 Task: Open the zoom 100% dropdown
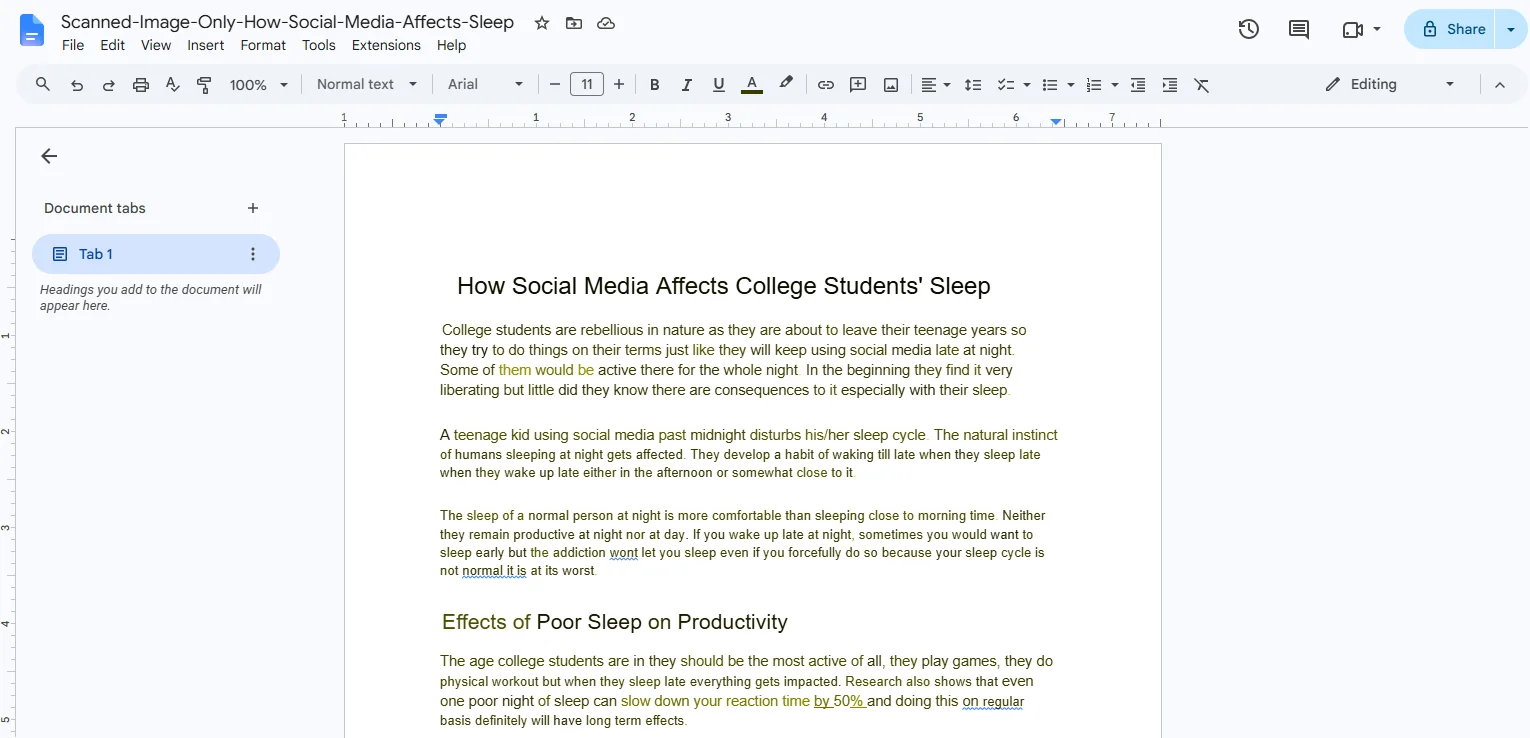tap(258, 85)
